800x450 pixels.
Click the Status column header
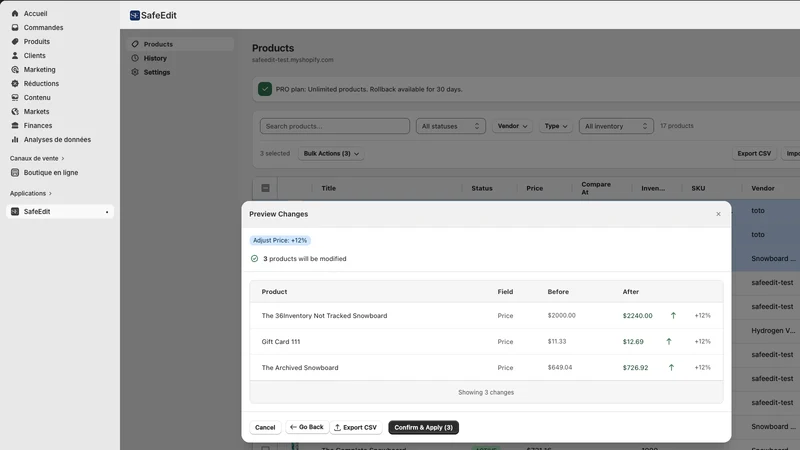click(x=482, y=188)
